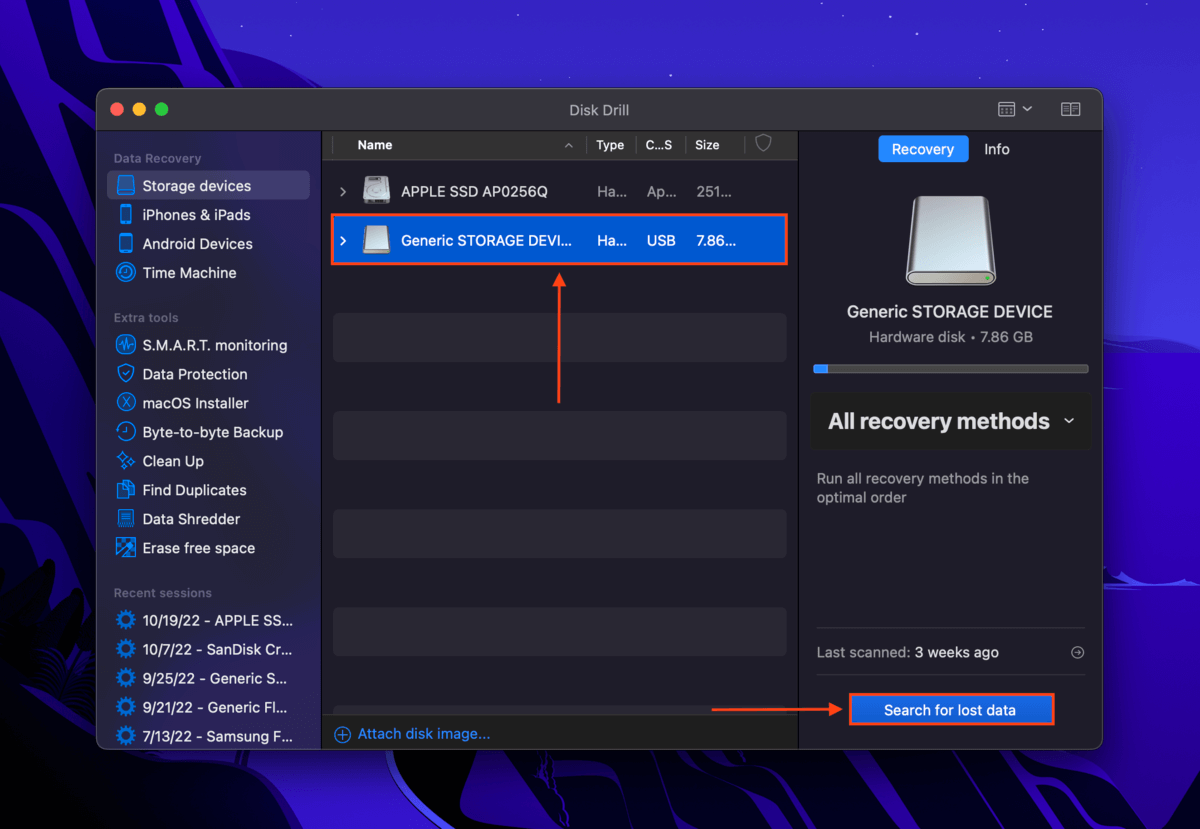The height and width of the screenshot is (829, 1200).
Task: Switch to the Info tab
Action: (x=997, y=149)
